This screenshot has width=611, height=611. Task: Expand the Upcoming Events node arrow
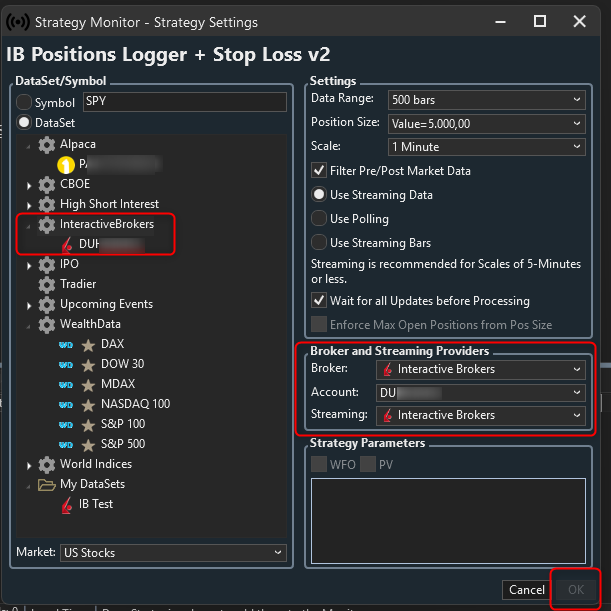(29, 306)
